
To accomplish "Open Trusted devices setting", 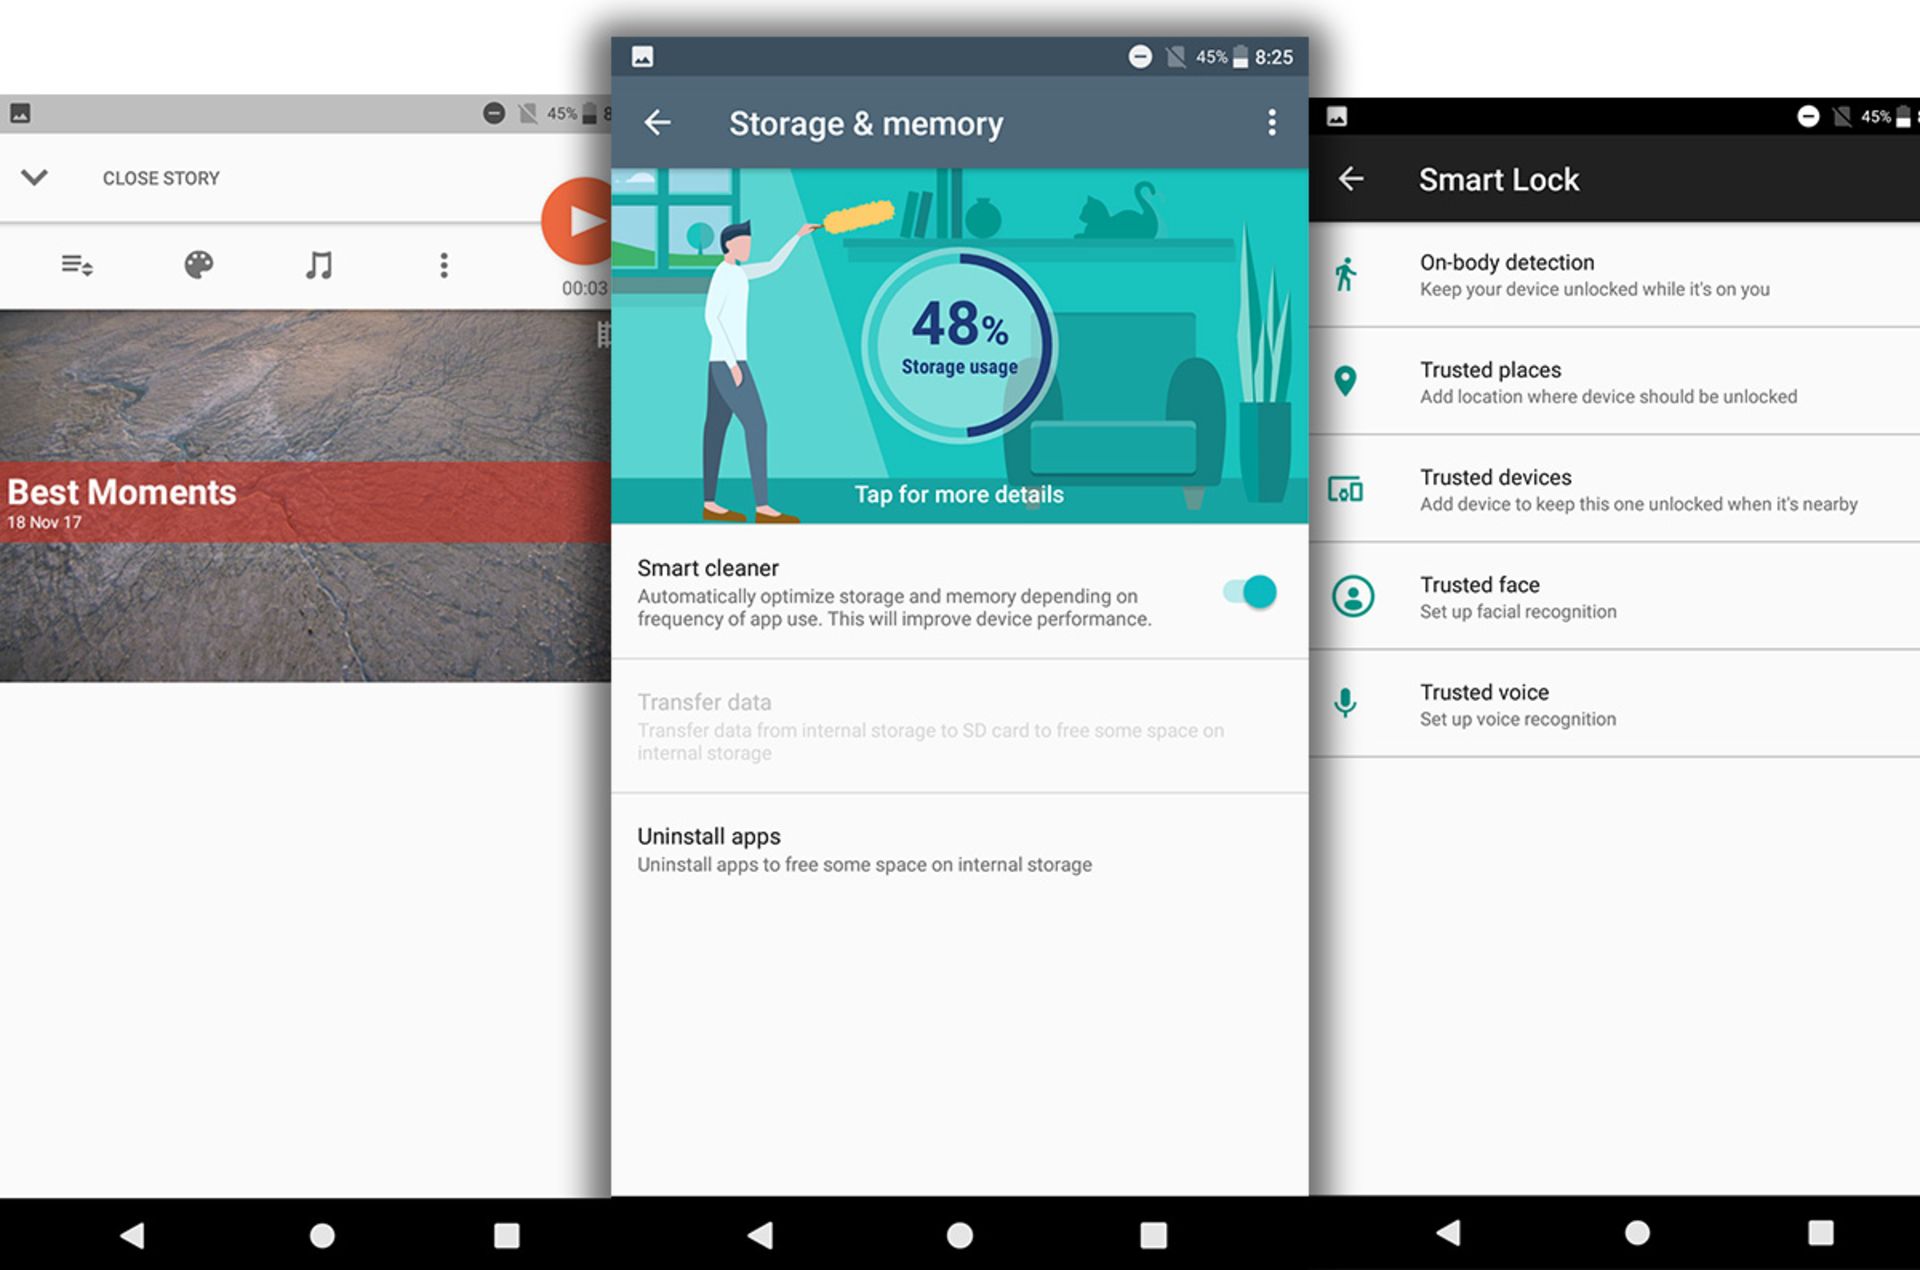I will click(1637, 490).
